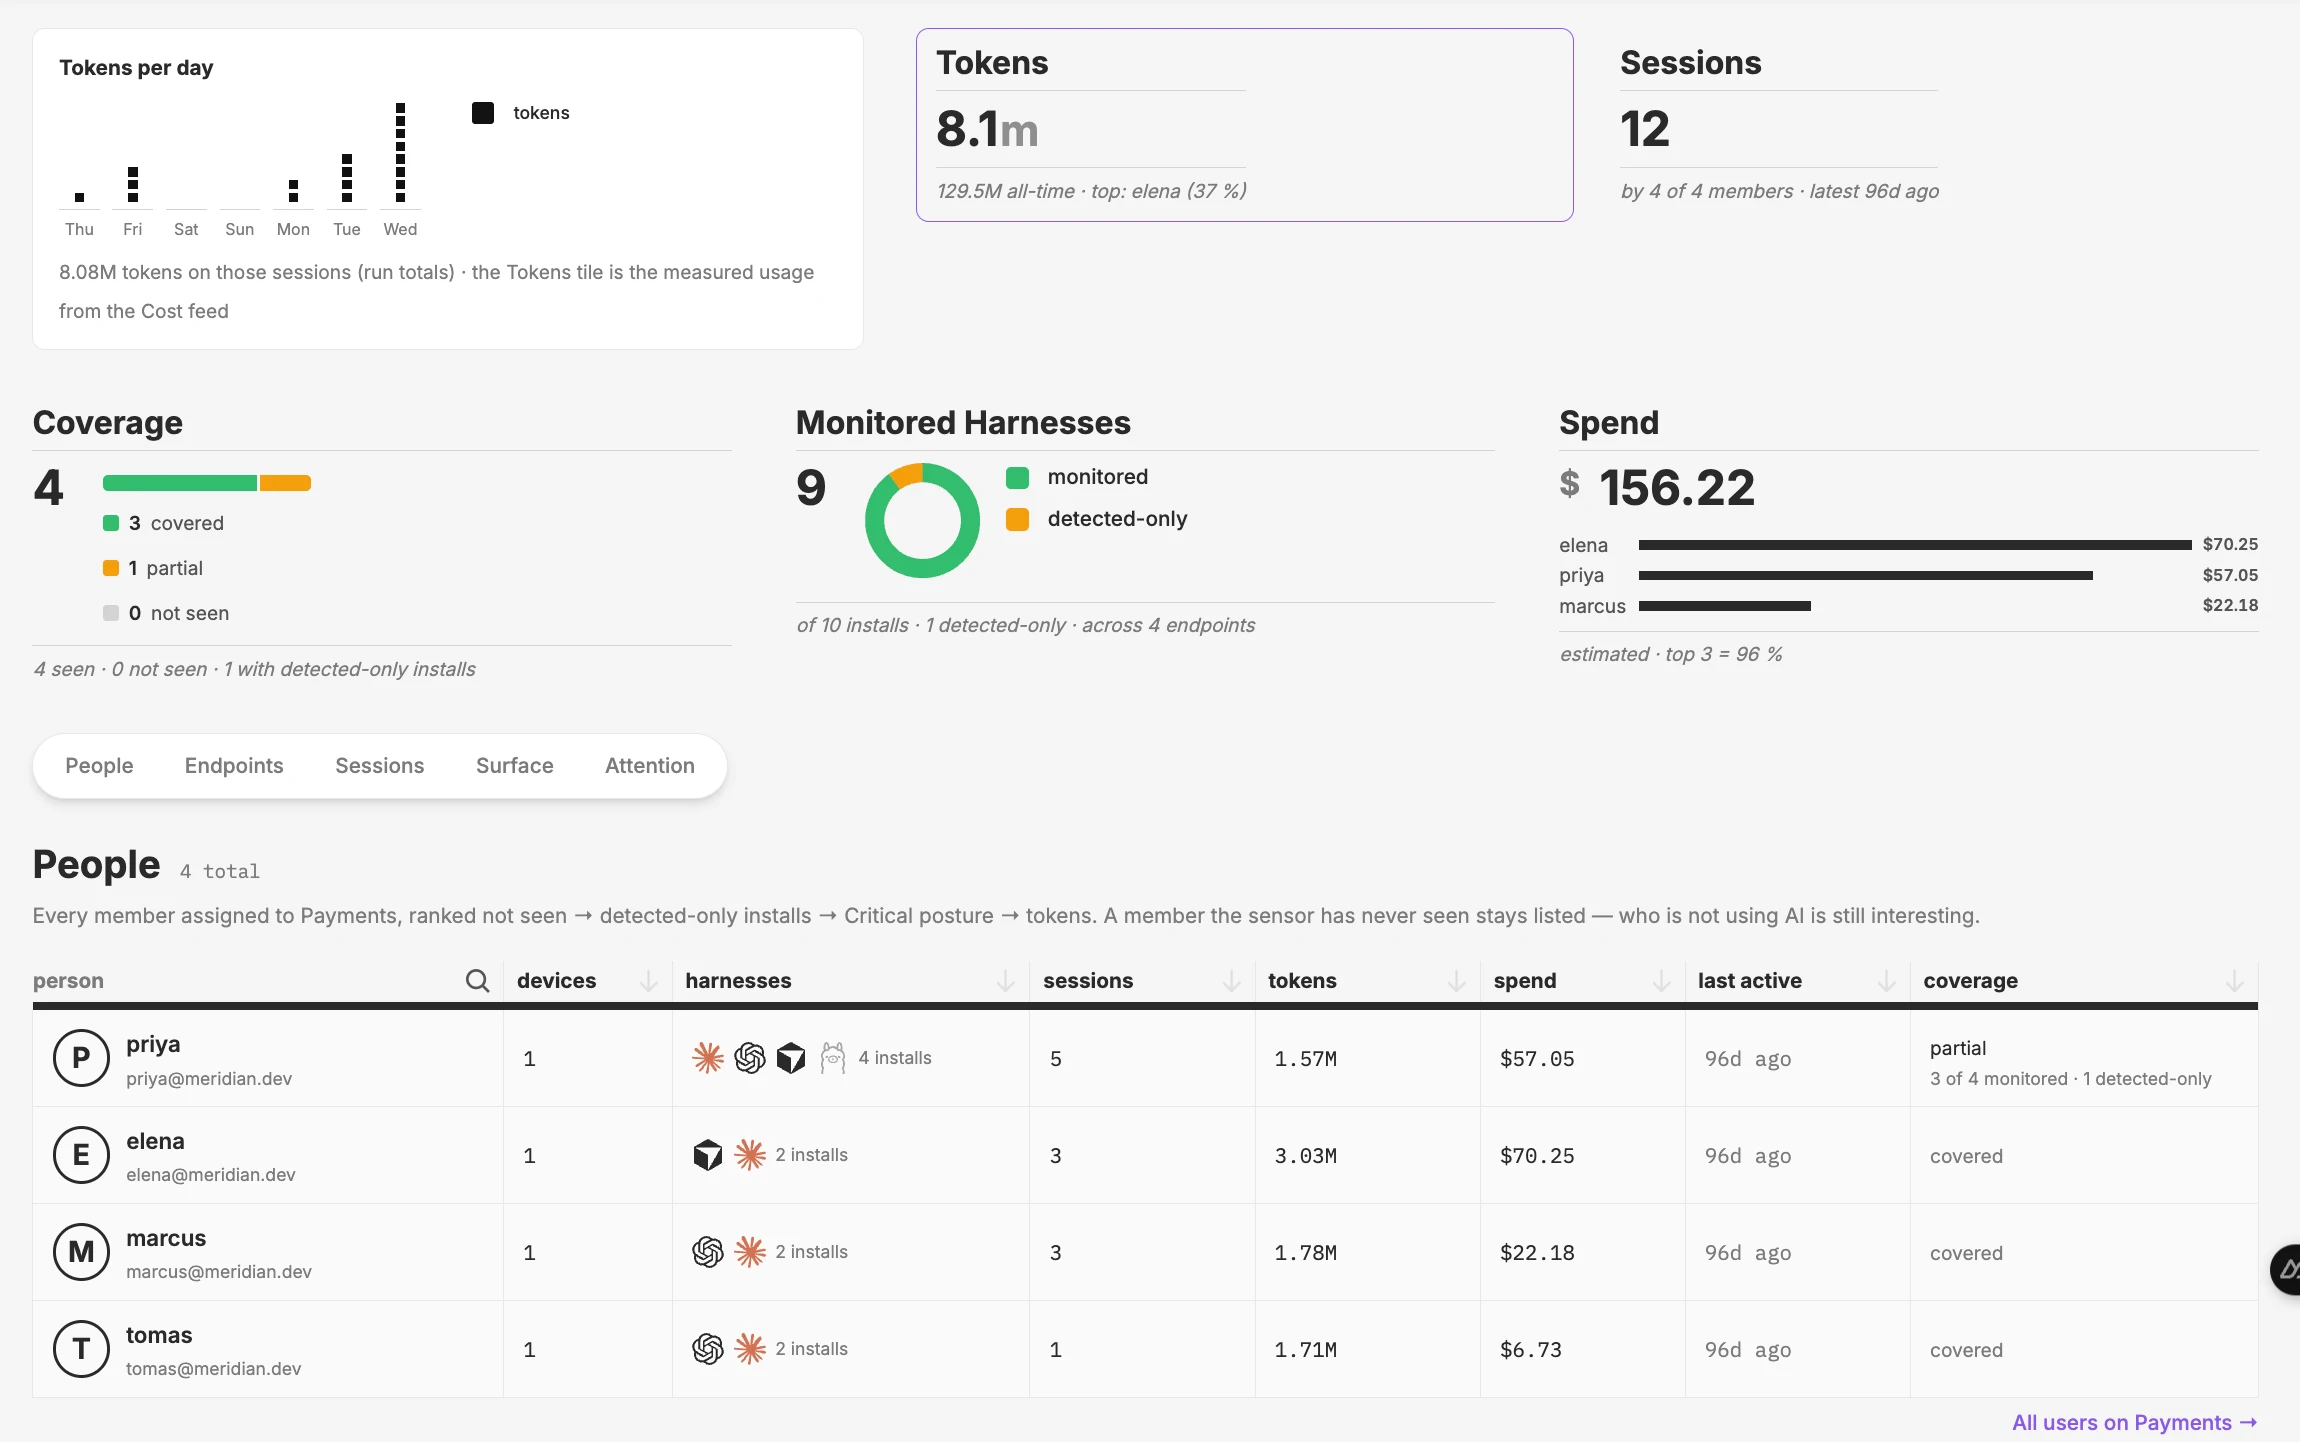This screenshot has height=1442, width=2300.
Task: Click the green covered legend square
Action: [x=111, y=523]
